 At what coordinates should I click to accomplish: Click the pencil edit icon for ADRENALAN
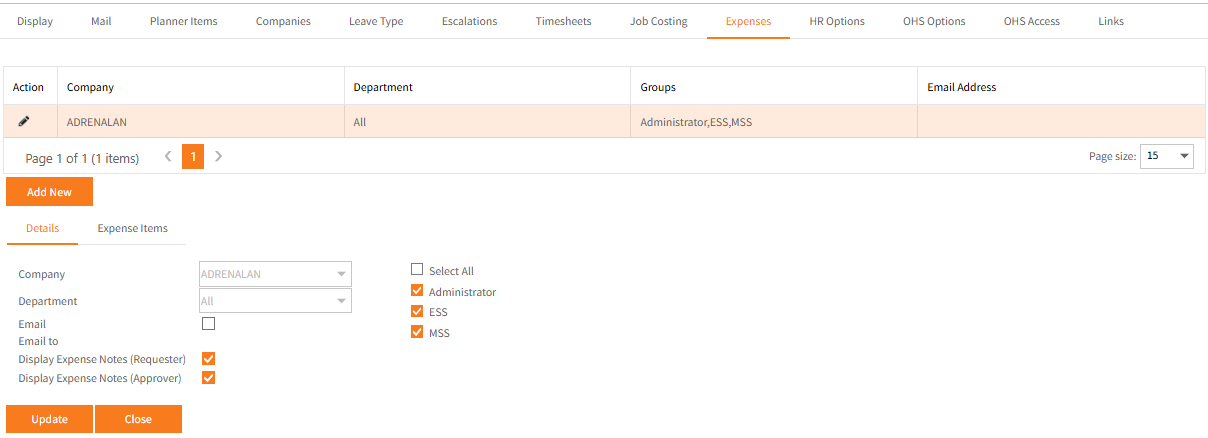pyautogui.click(x=24, y=121)
